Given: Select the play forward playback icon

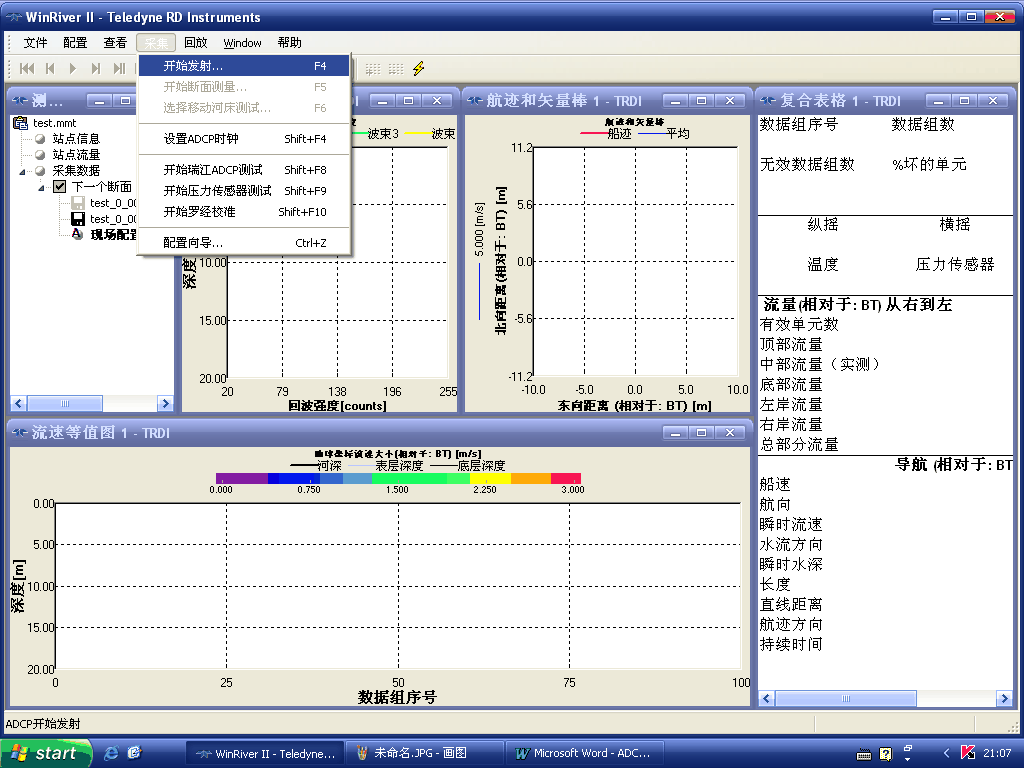Looking at the screenshot, I should tap(72, 67).
